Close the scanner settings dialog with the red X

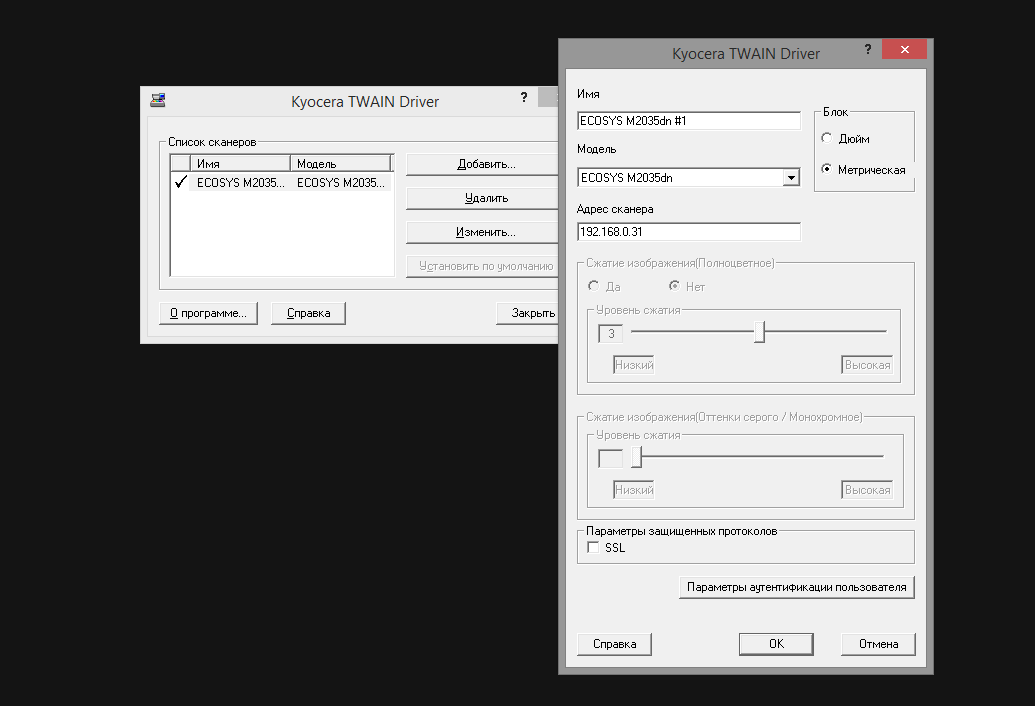[904, 49]
